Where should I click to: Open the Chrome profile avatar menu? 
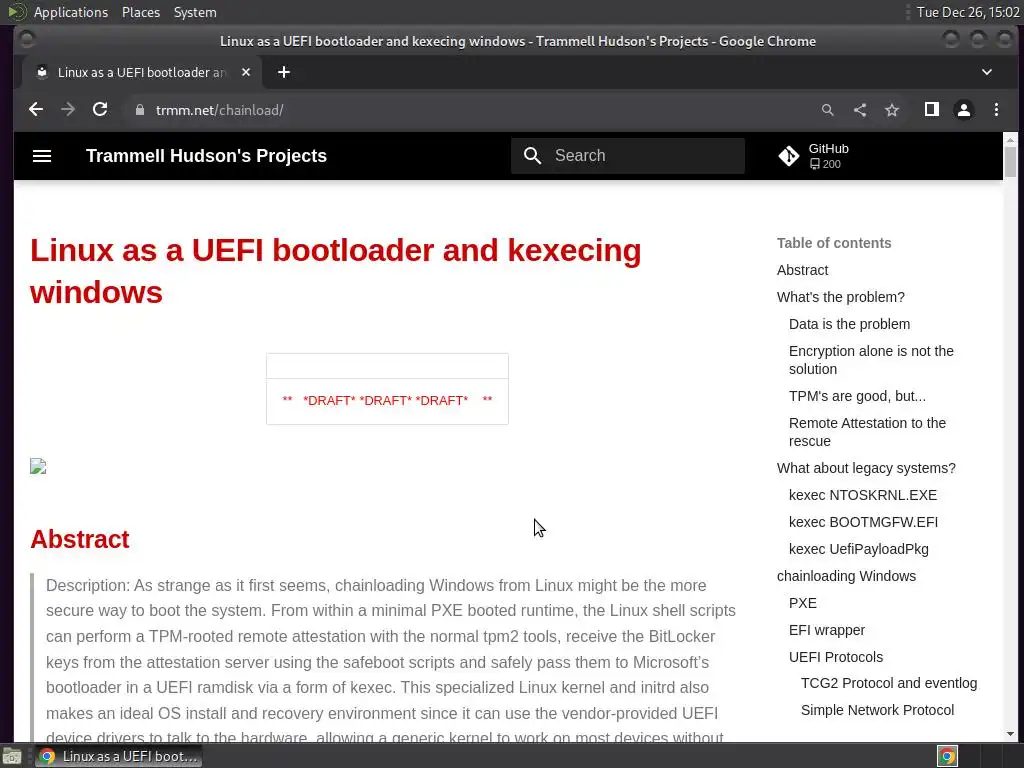click(x=964, y=110)
